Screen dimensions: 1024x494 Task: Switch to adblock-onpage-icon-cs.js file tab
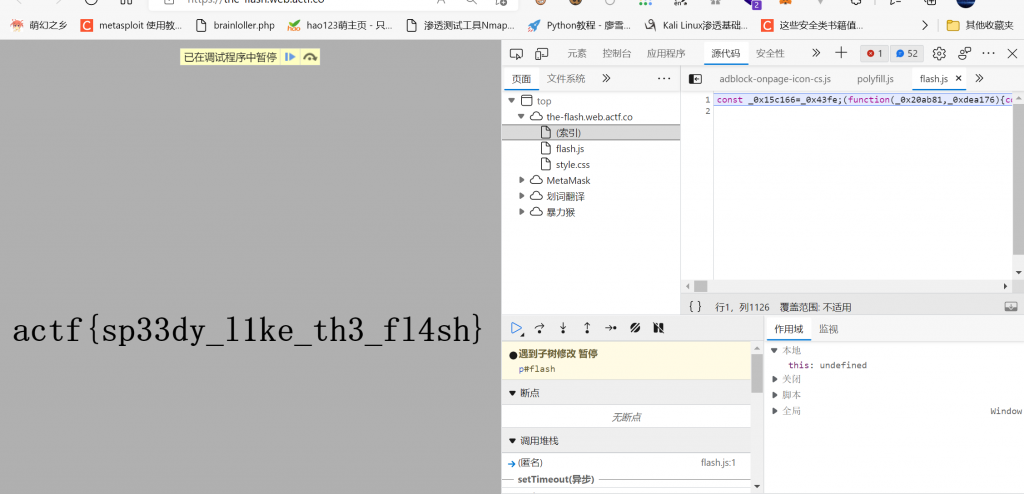coord(775,79)
